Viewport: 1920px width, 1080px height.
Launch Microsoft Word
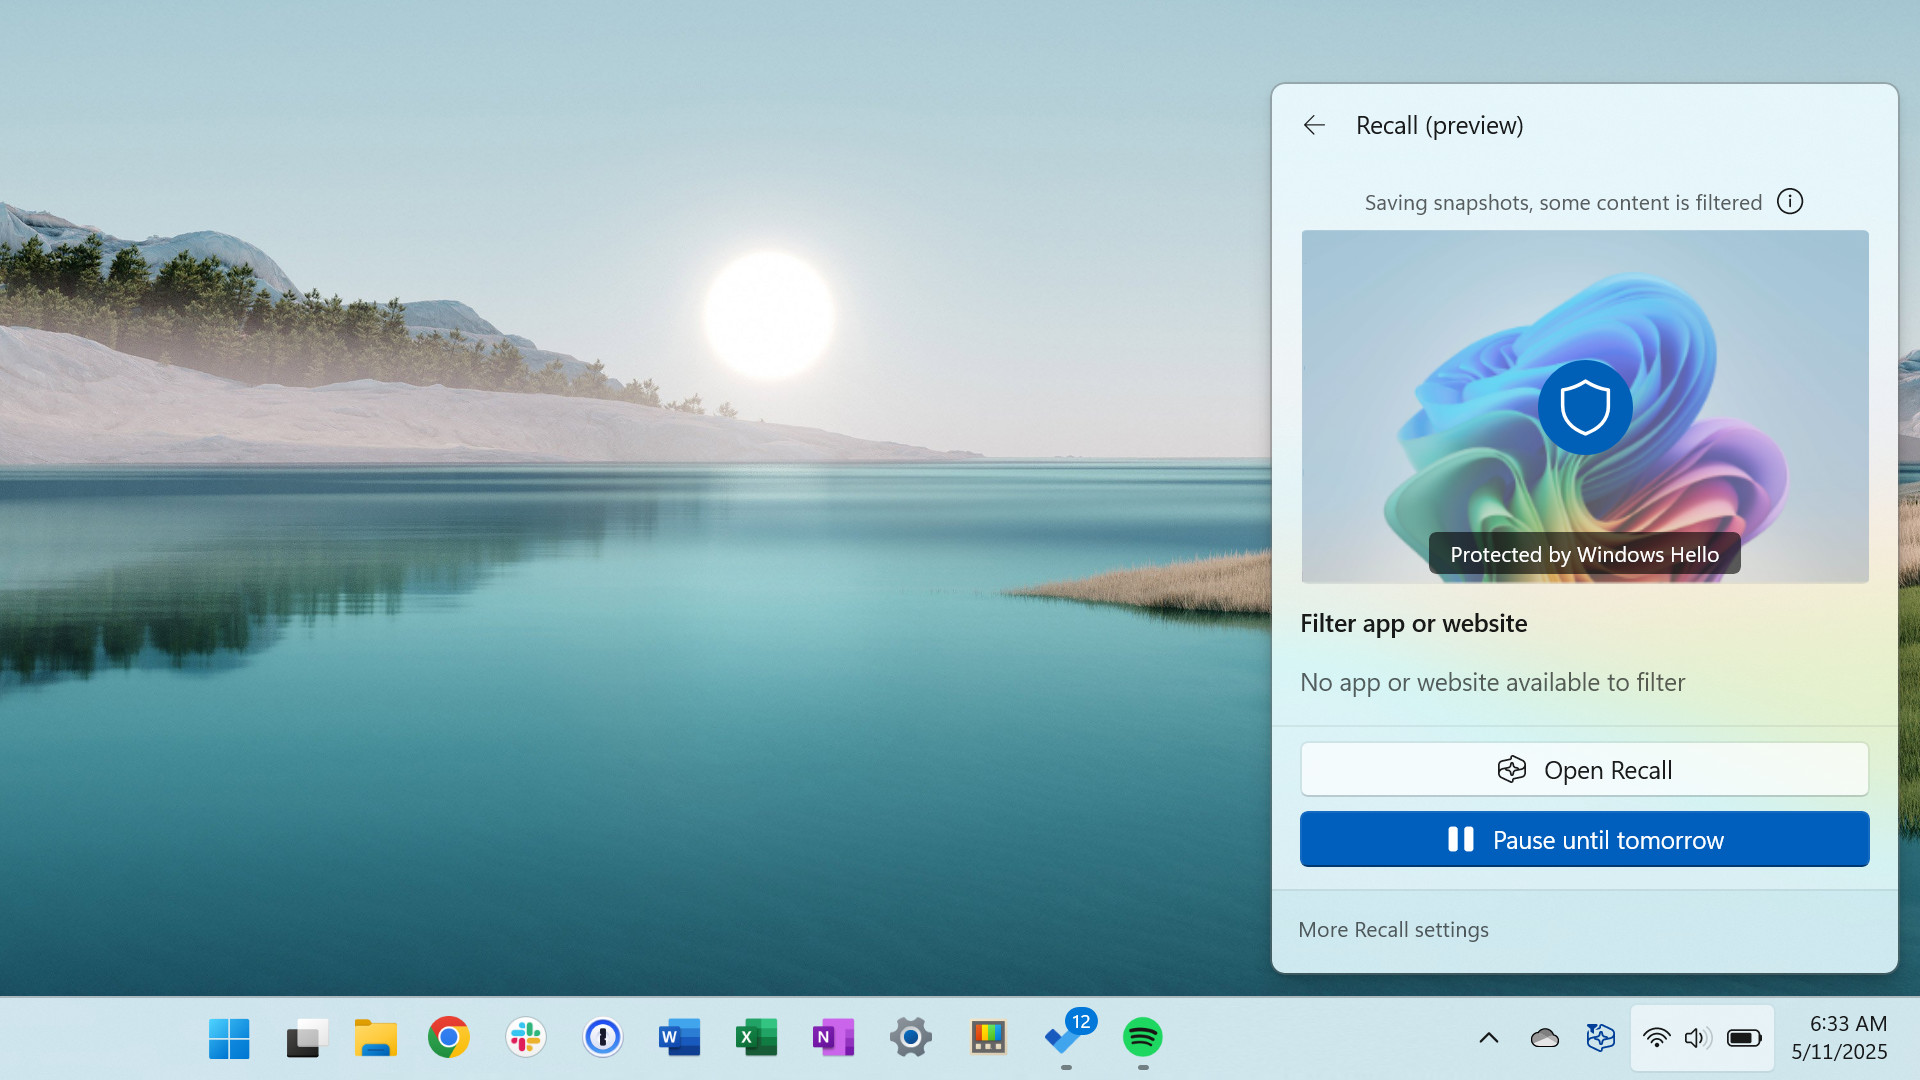coord(679,1038)
